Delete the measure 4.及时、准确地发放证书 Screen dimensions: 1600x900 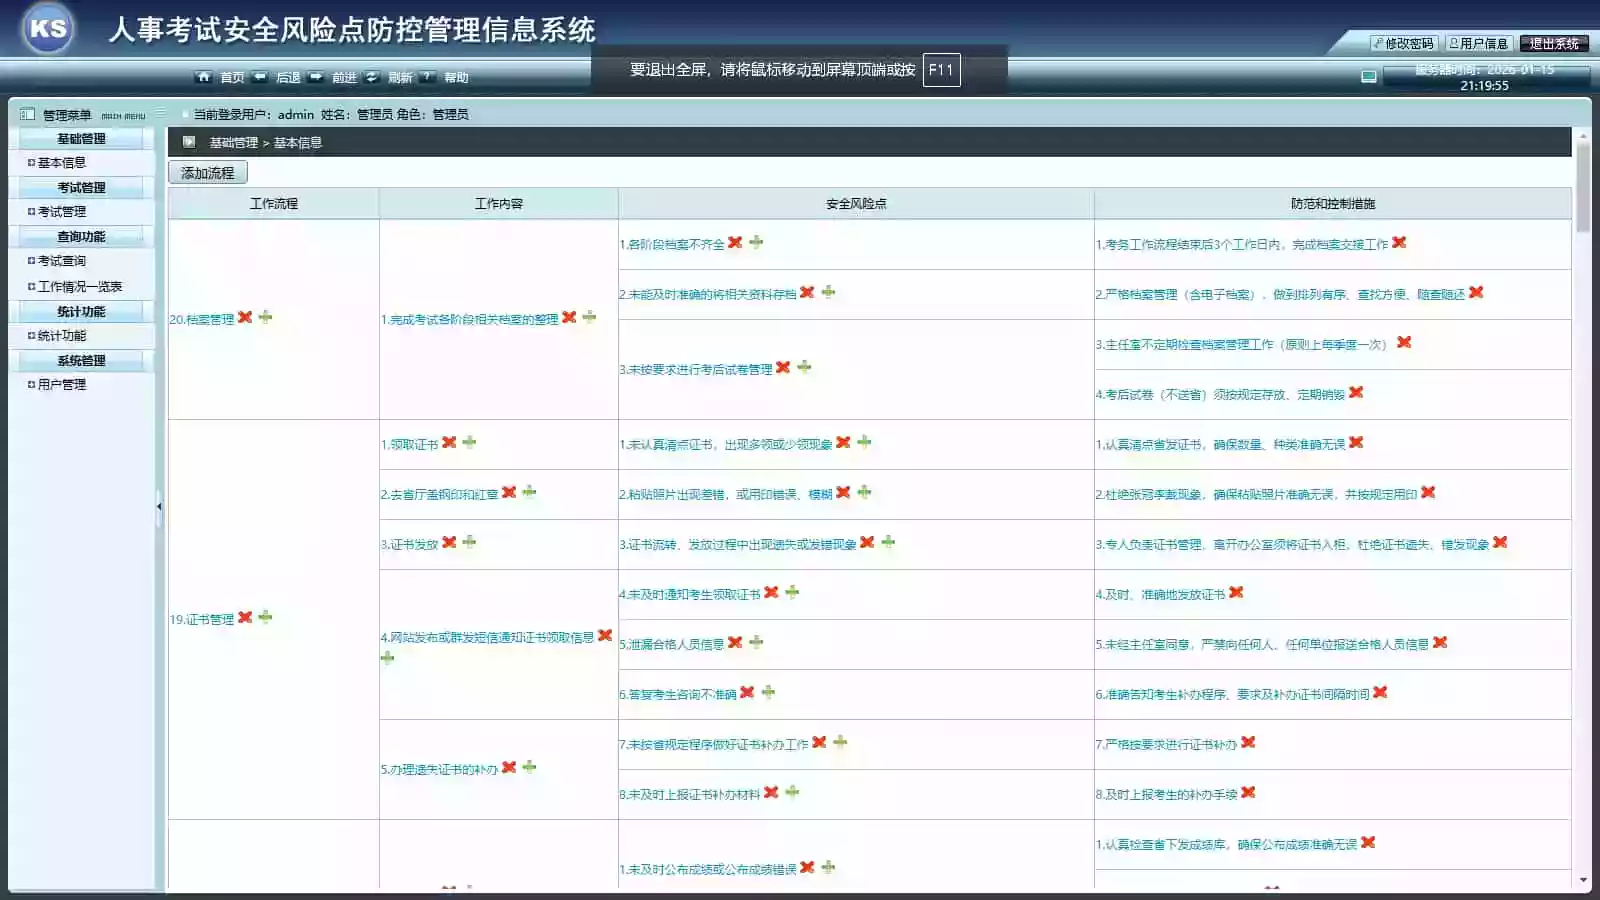tap(1236, 592)
